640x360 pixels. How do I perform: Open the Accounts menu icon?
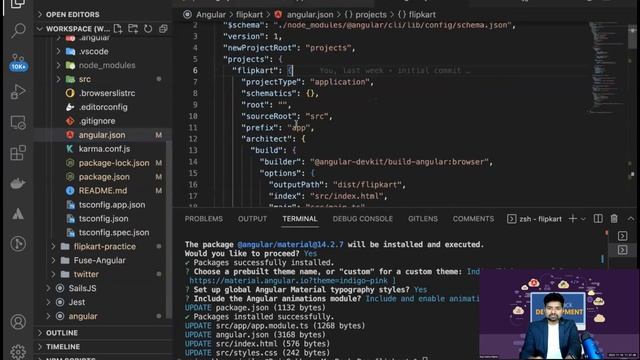[x=18, y=322]
